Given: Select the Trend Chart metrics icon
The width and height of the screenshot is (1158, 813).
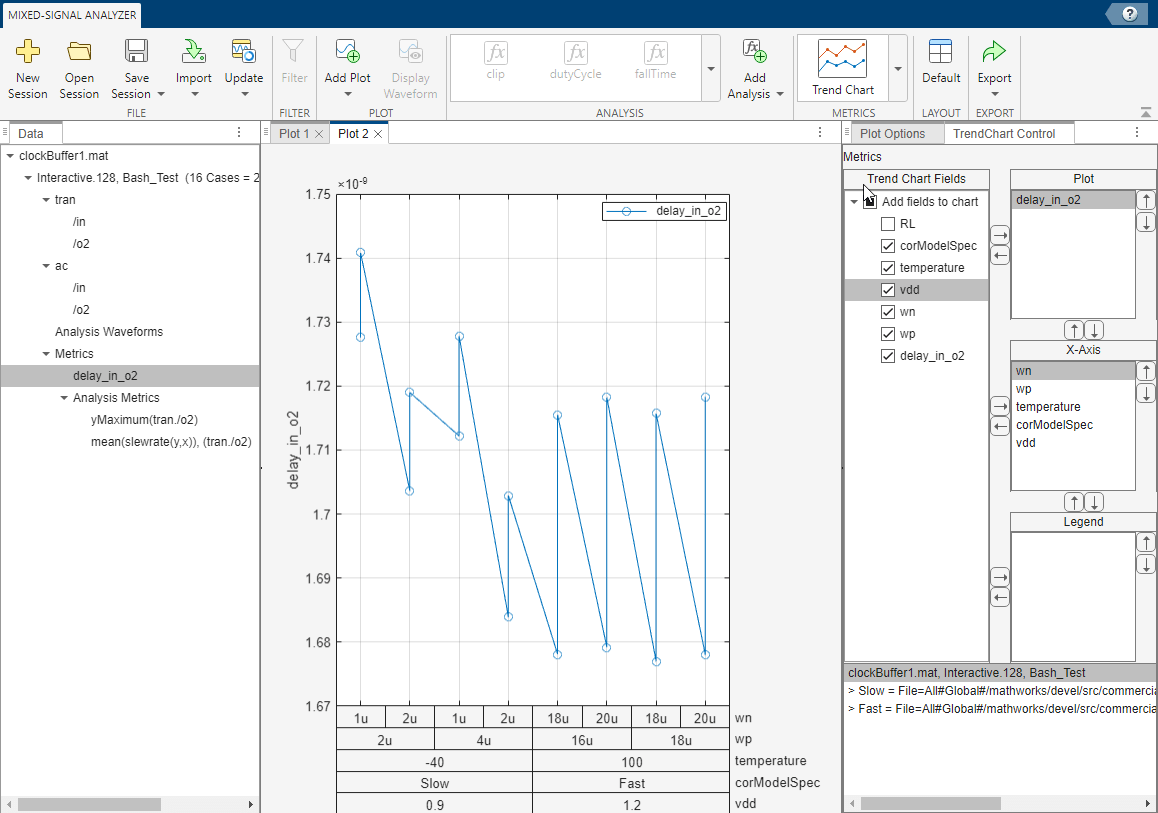Looking at the screenshot, I should point(842,60).
